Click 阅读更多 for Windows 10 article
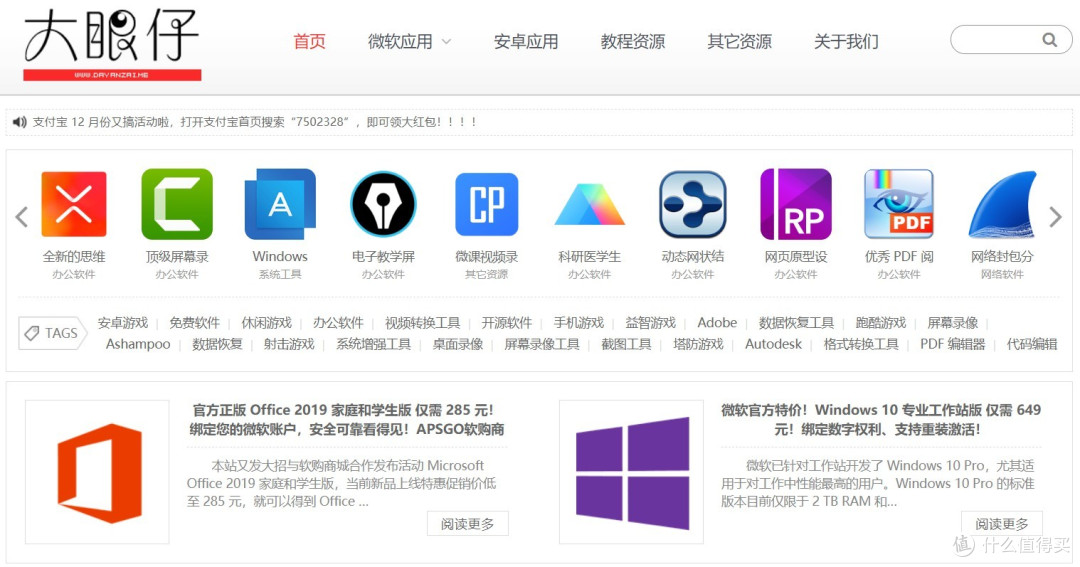This screenshot has height=567, width=1080. coord(1001,524)
